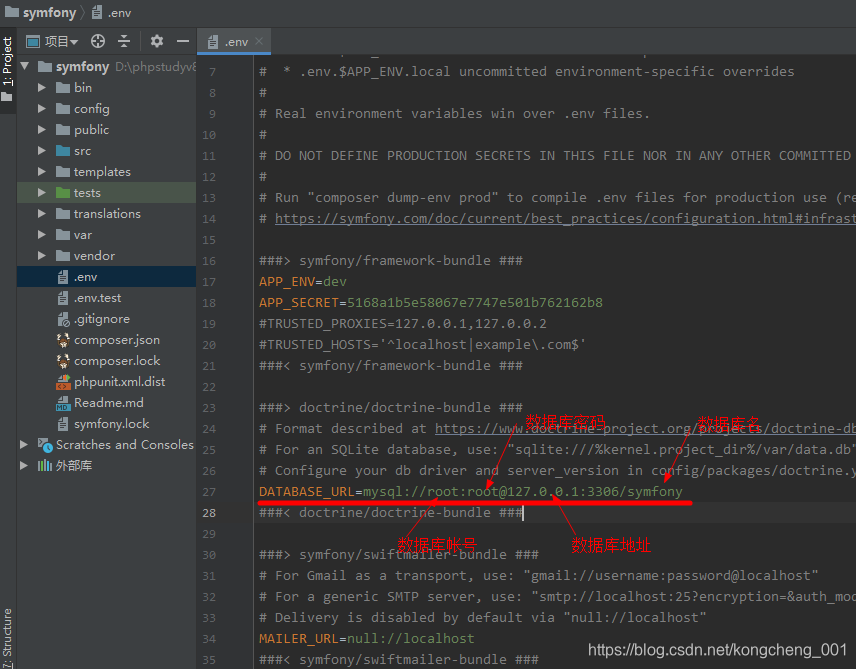The height and width of the screenshot is (669, 856).
Task: Click the locate/scroll-from-source crosshair icon
Action: [x=98, y=41]
